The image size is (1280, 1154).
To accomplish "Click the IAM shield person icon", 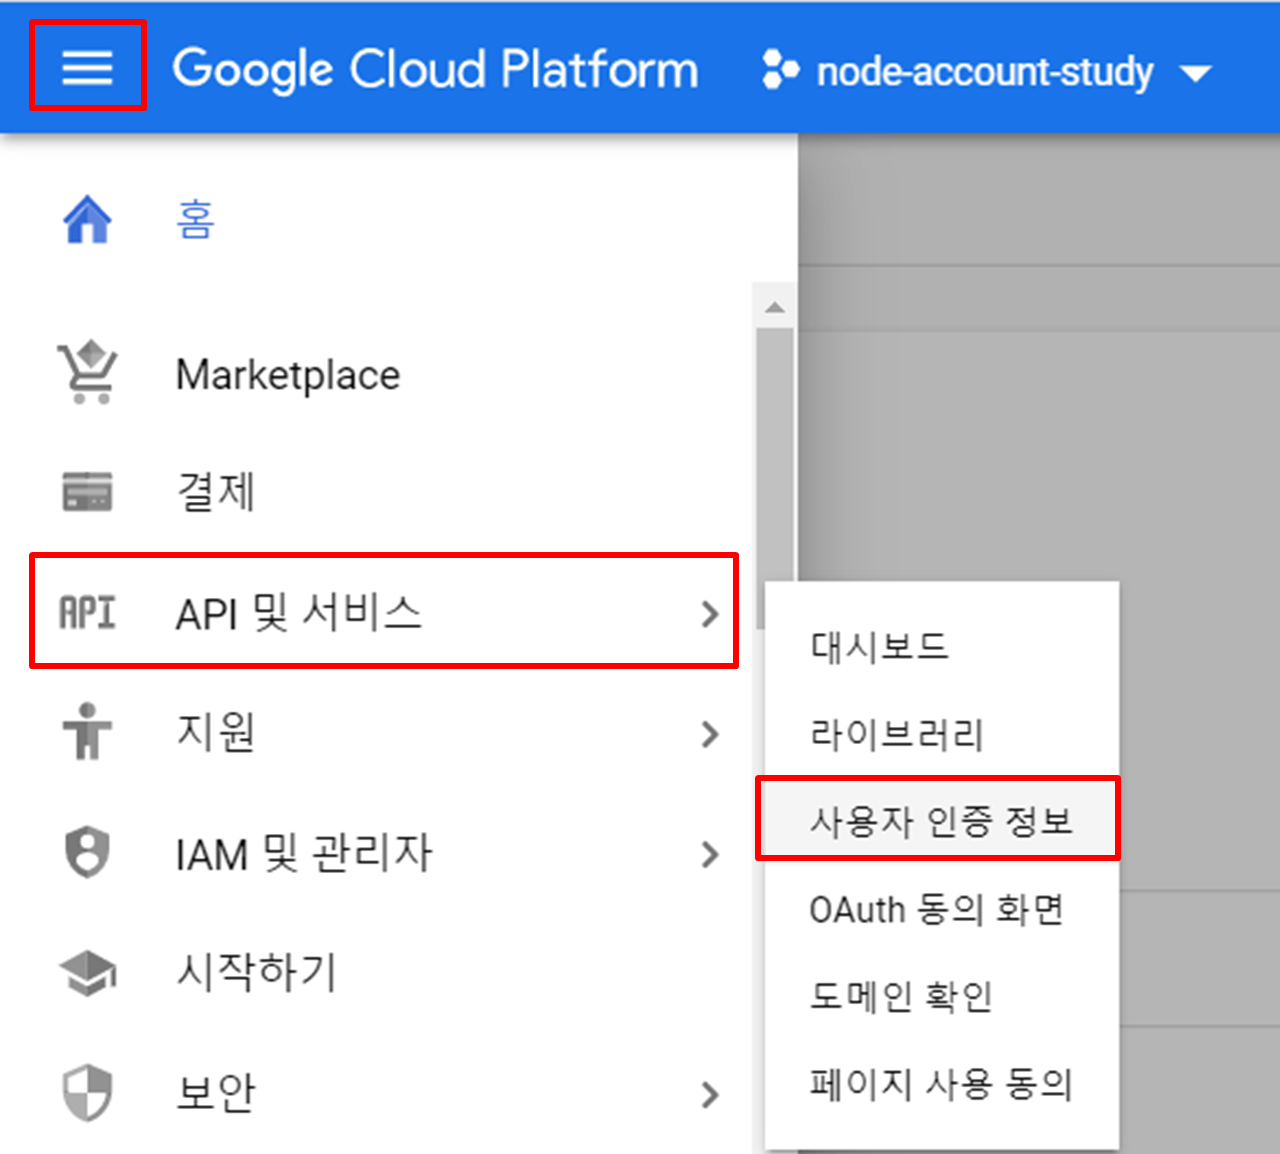I will pos(87,852).
